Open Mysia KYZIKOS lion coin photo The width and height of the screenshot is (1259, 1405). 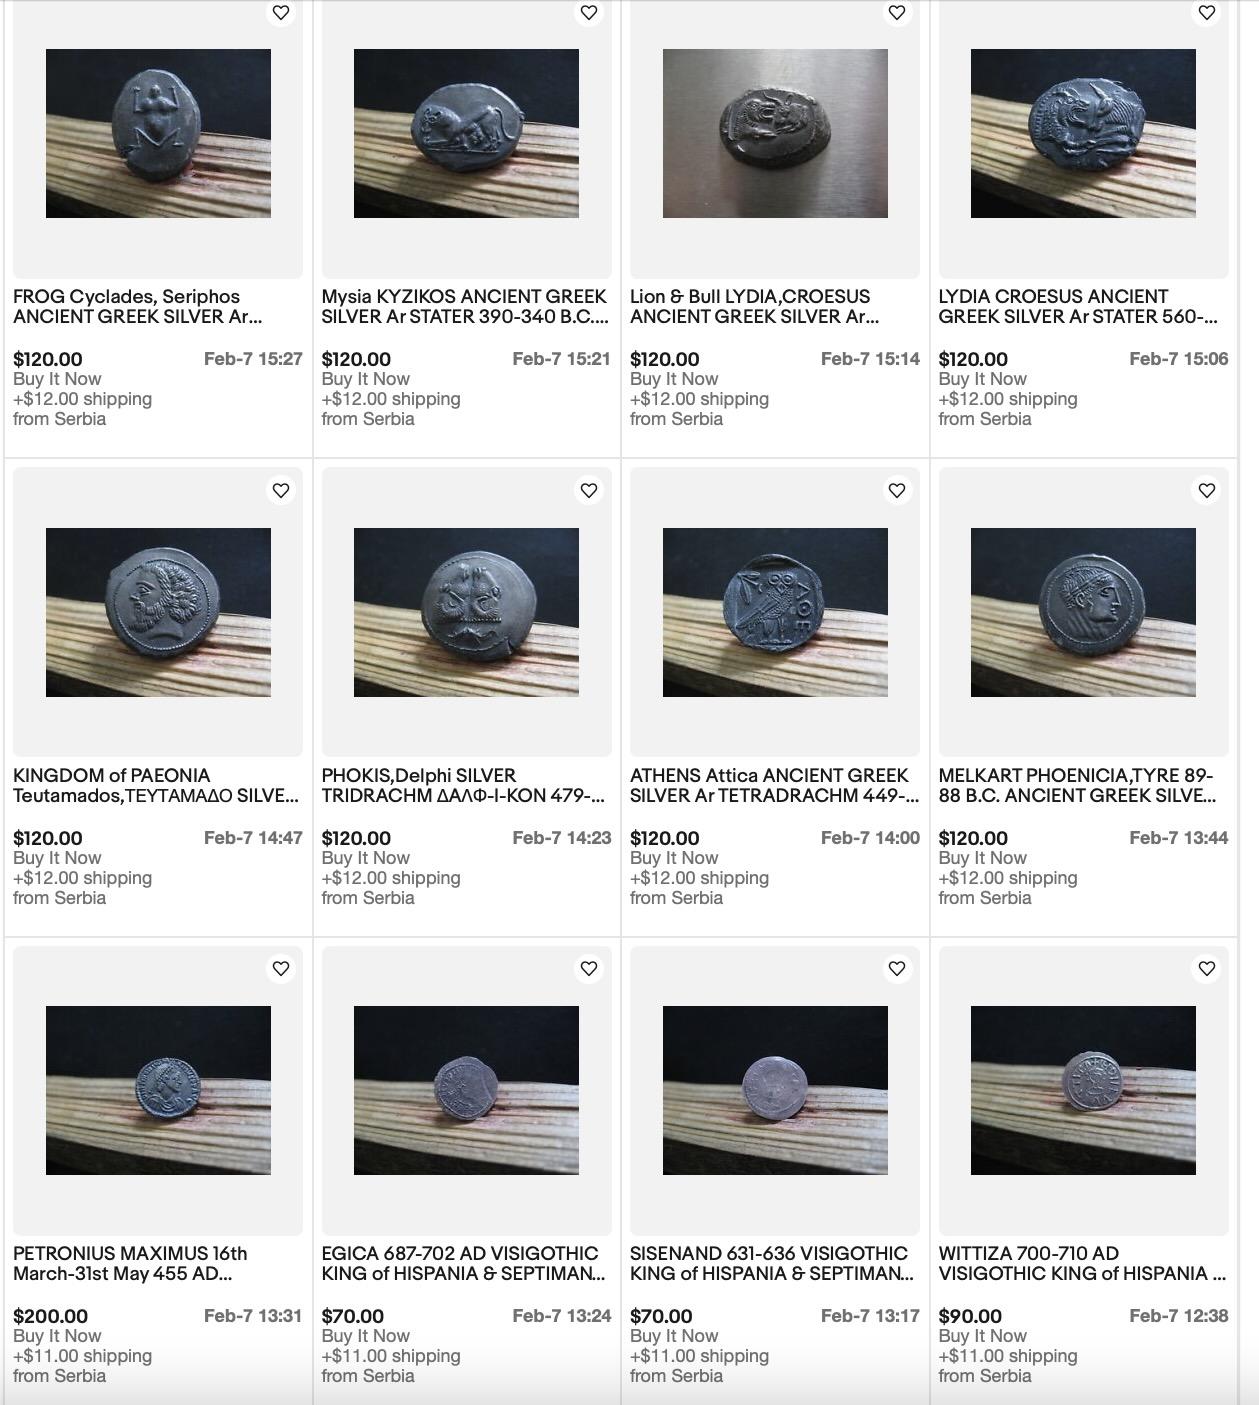(466, 133)
